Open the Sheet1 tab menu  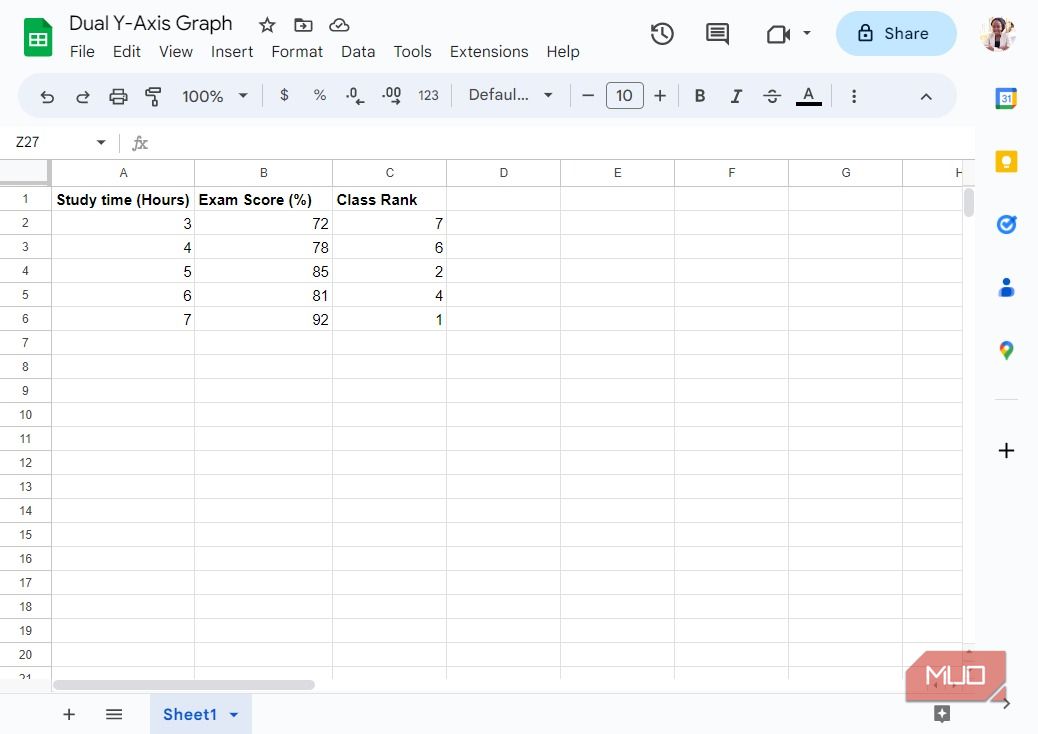[234, 714]
